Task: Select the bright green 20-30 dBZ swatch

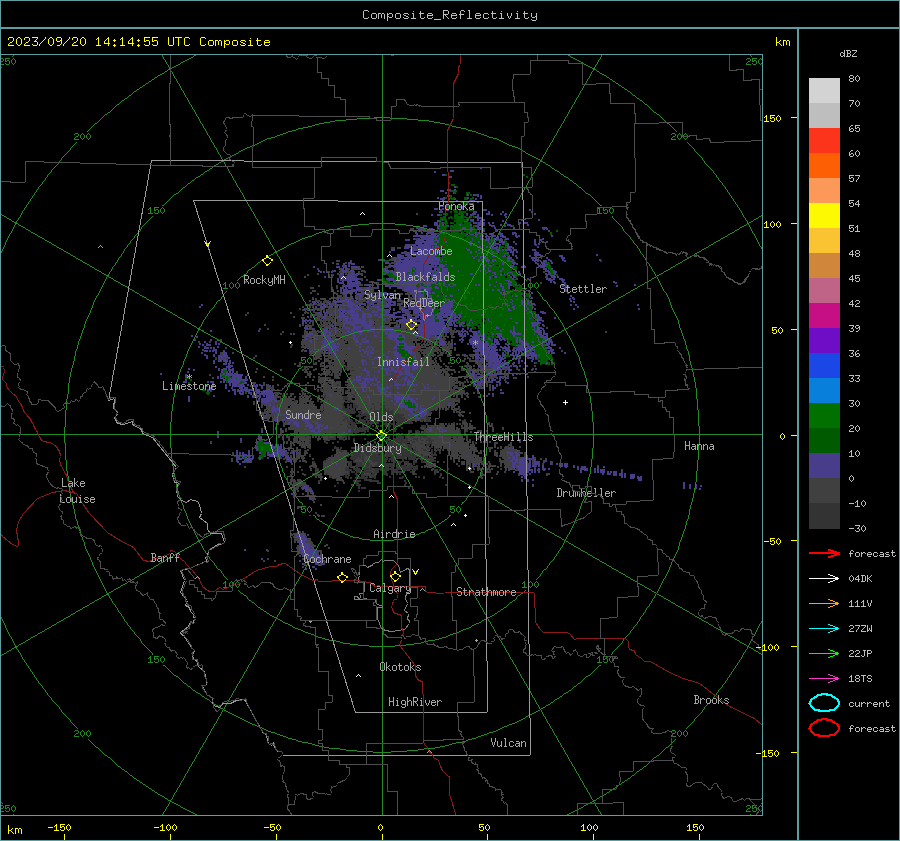Action: click(x=824, y=416)
